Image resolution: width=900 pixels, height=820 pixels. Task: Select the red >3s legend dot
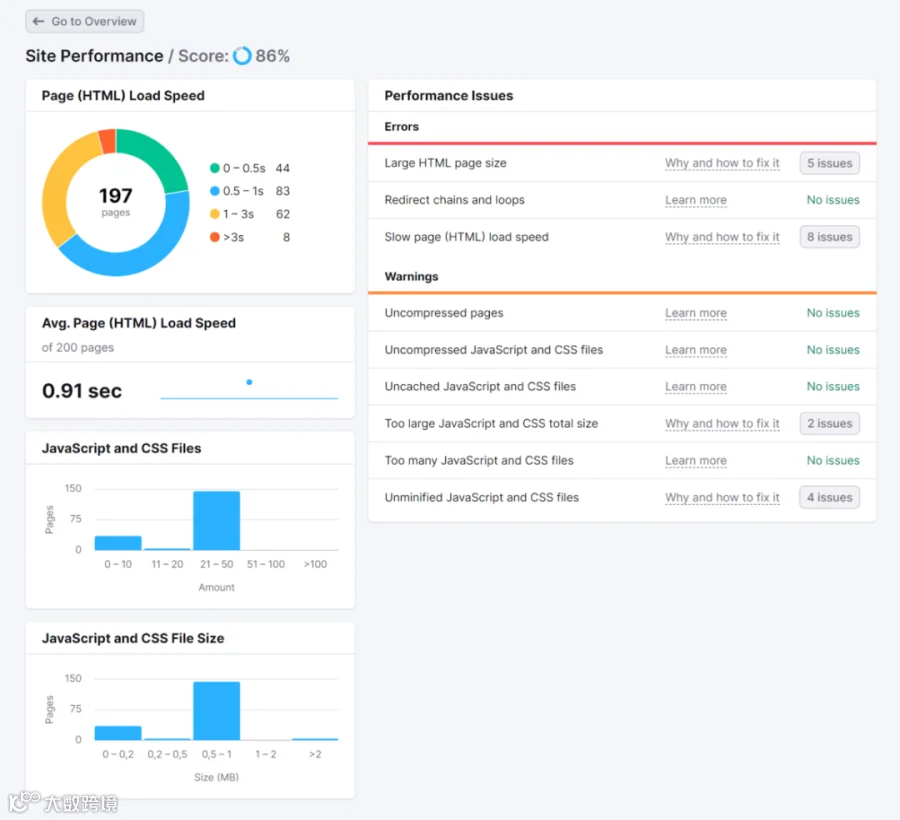click(x=215, y=237)
